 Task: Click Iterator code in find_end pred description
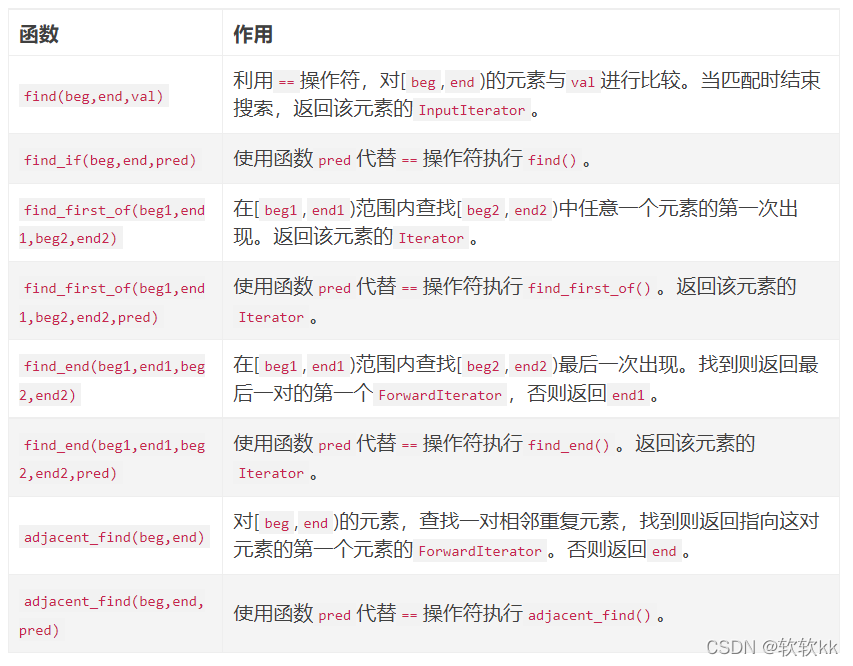point(271,473)
